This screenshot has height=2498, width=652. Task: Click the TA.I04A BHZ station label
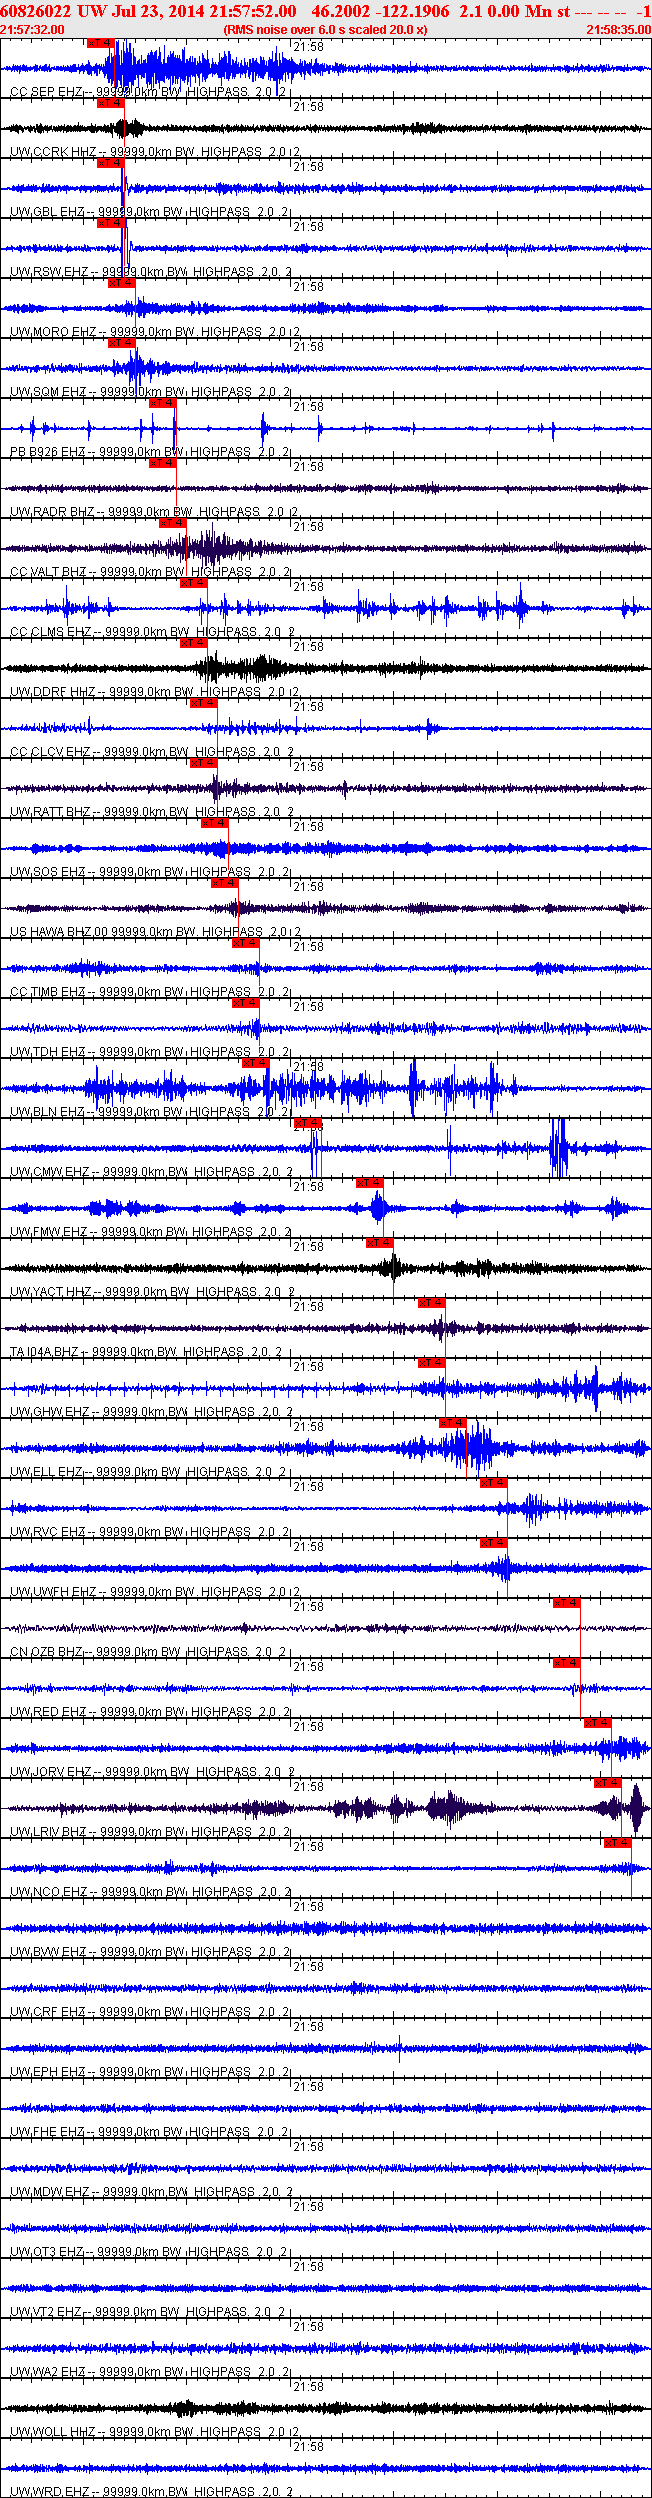pyautogui.click(x=45, y=1352)
